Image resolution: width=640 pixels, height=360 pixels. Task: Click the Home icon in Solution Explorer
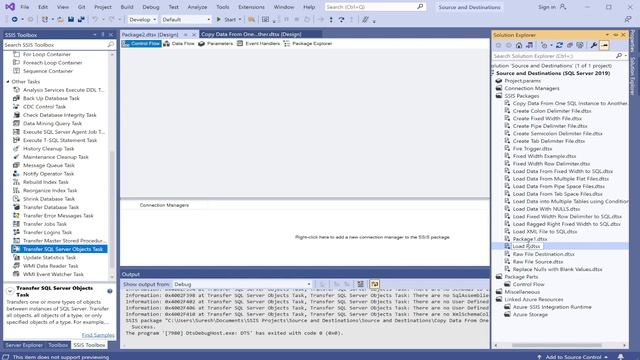click(x=519, y=45)
